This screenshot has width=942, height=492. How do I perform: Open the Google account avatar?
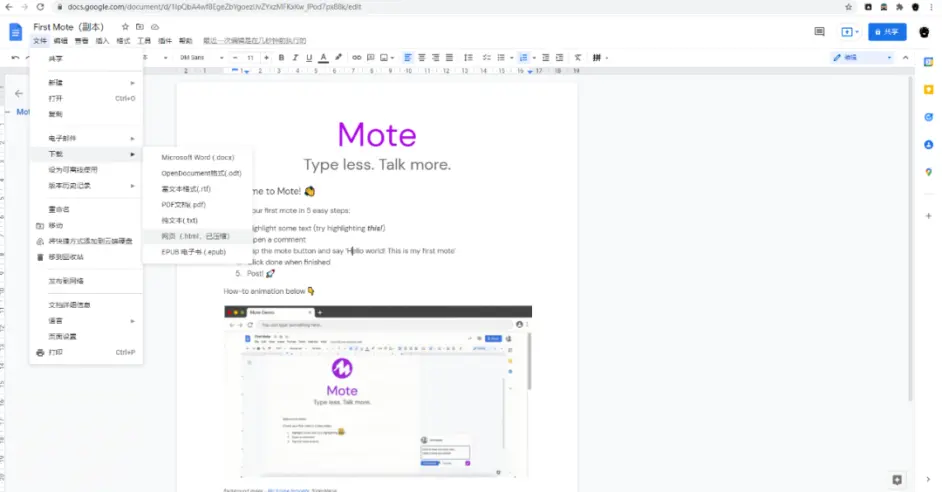point(924,32)
